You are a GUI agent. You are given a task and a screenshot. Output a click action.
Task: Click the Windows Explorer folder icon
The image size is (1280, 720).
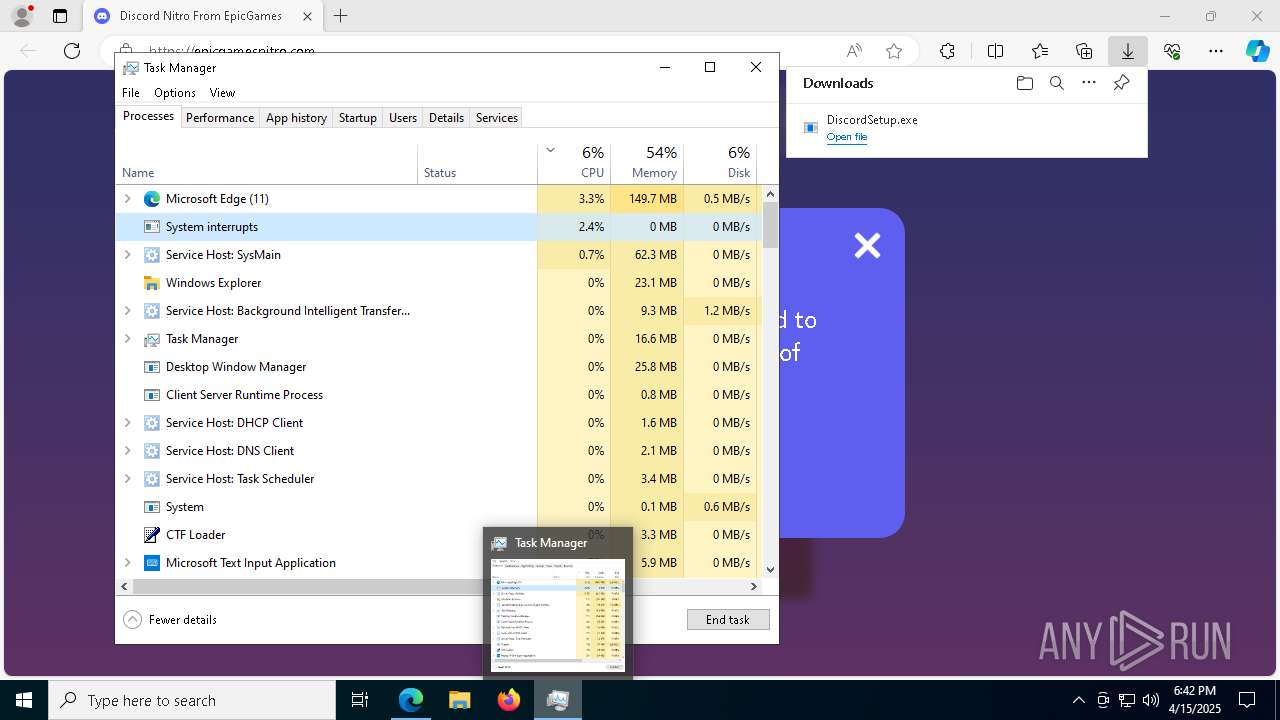pyautogui.click(x=152, y=283)
